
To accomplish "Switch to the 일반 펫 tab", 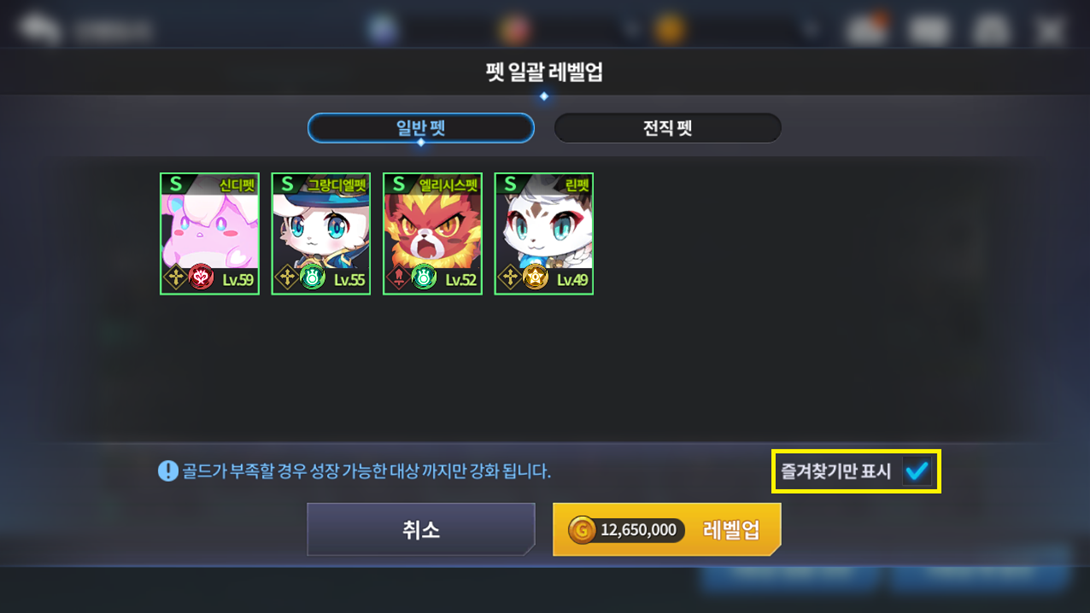I will [421, 128].
